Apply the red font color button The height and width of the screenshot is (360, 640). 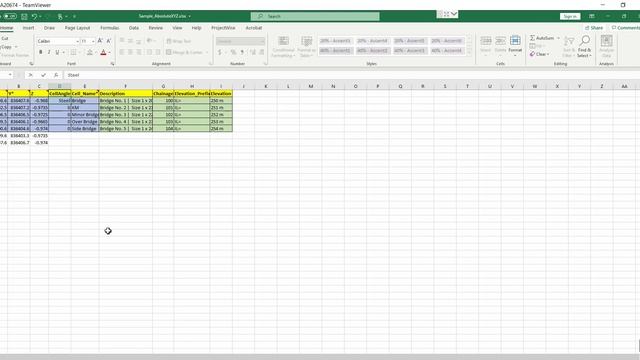(103, 52)
